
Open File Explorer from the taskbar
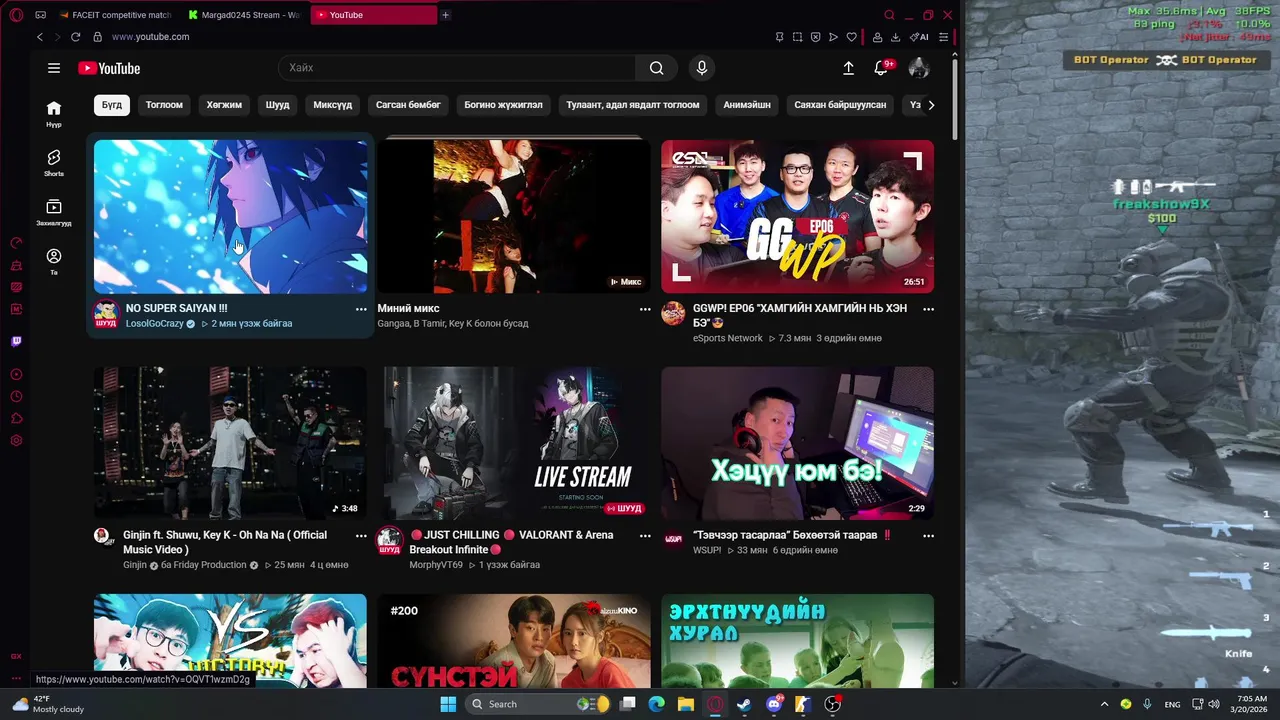686,704
